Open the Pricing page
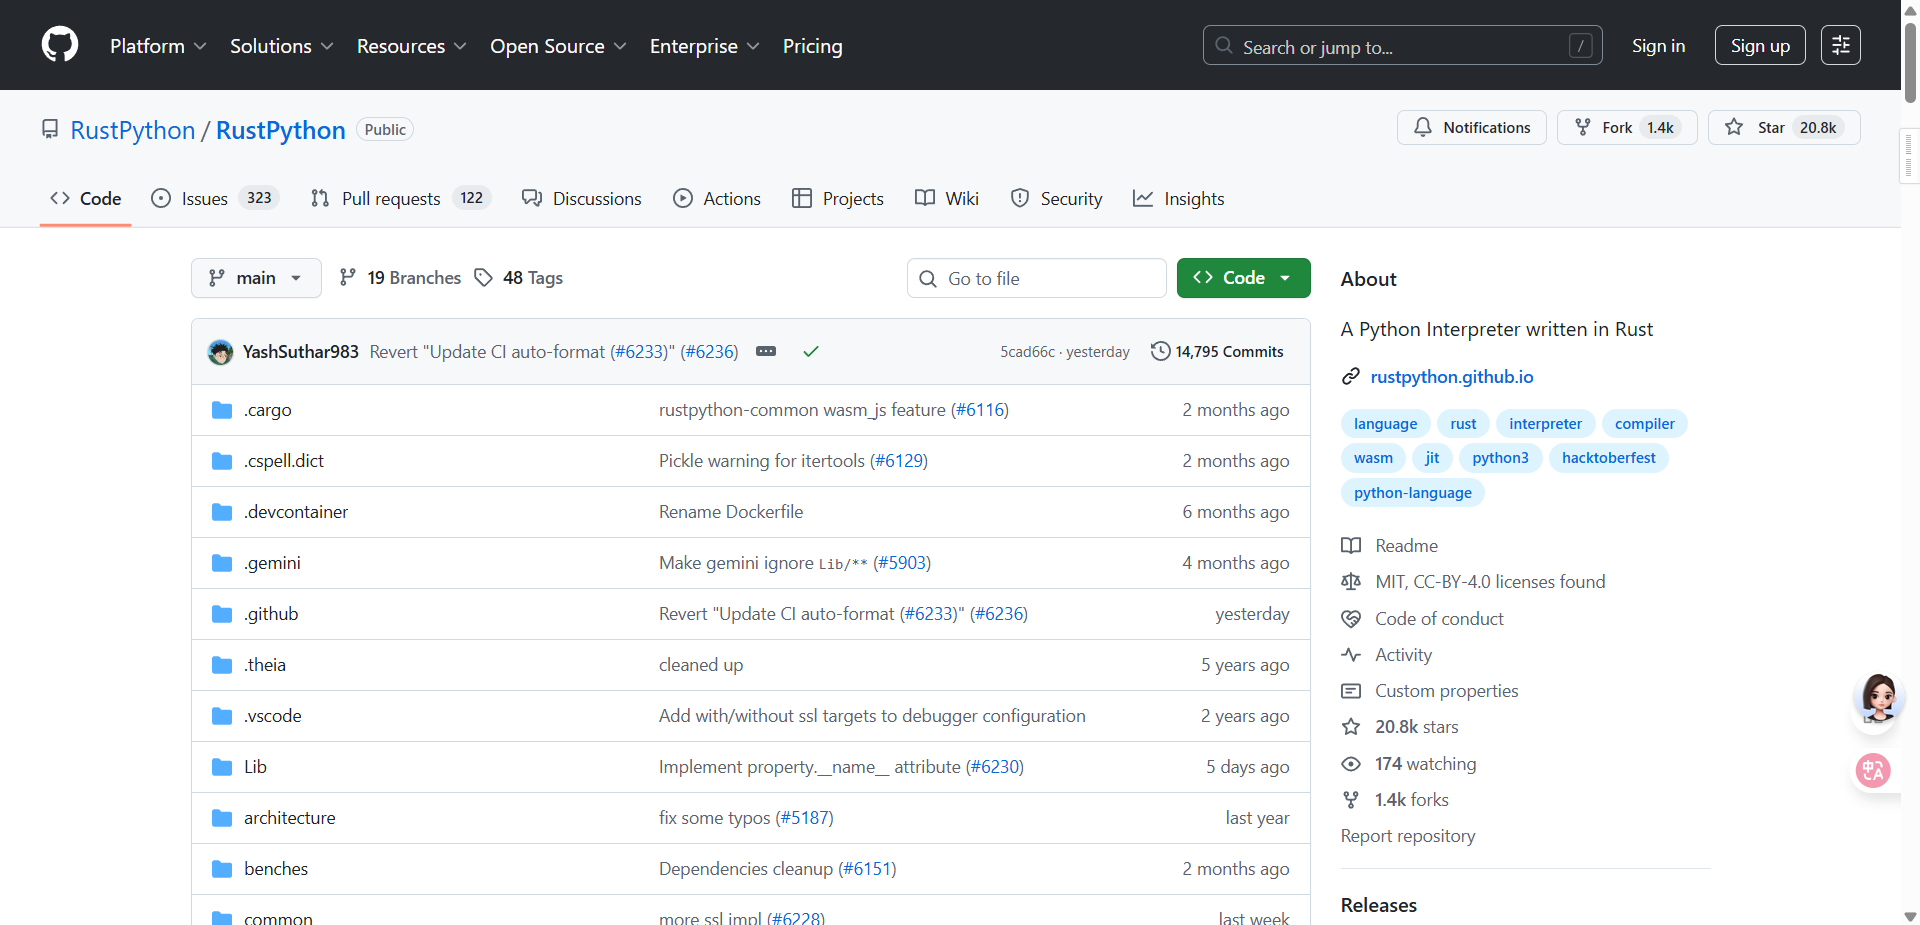The width and height of the screenshot is (1920, 925). point(812,46)
